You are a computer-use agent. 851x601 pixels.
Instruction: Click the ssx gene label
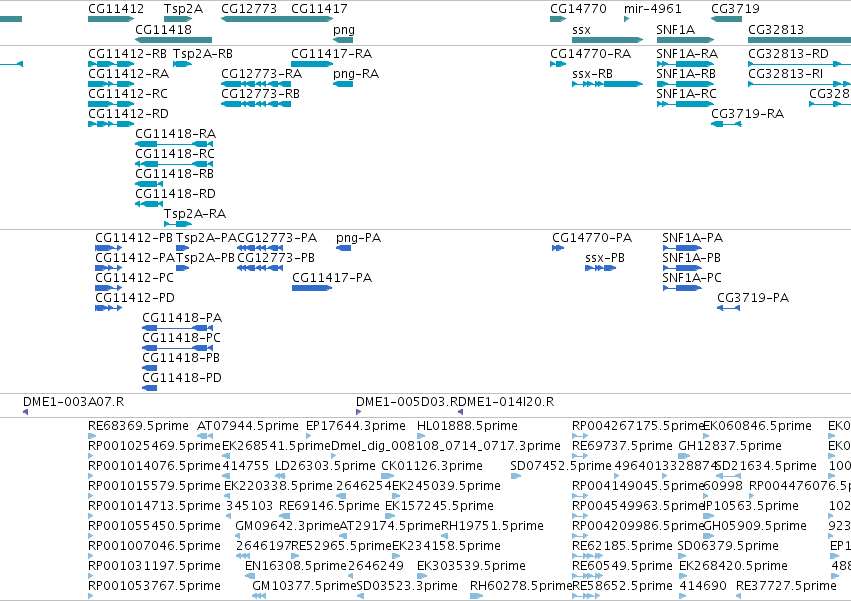(581, 30)
